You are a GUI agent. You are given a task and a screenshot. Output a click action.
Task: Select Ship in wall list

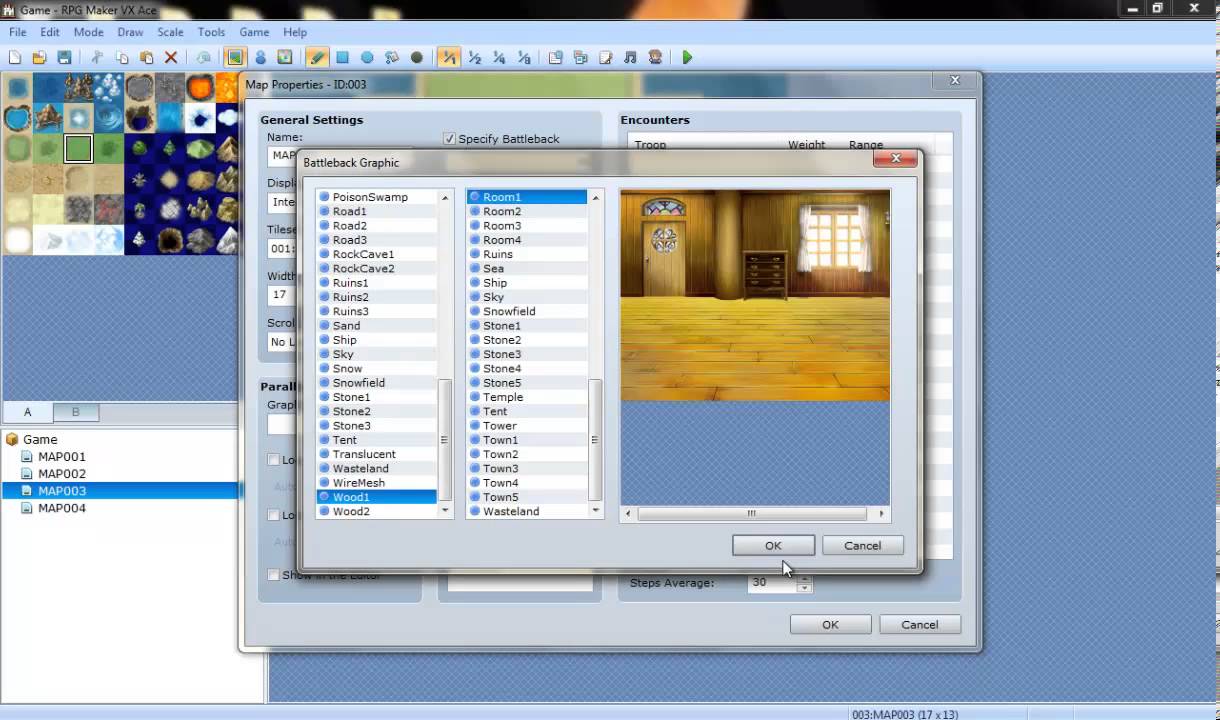pyautogui.click(x=527, y=283)
